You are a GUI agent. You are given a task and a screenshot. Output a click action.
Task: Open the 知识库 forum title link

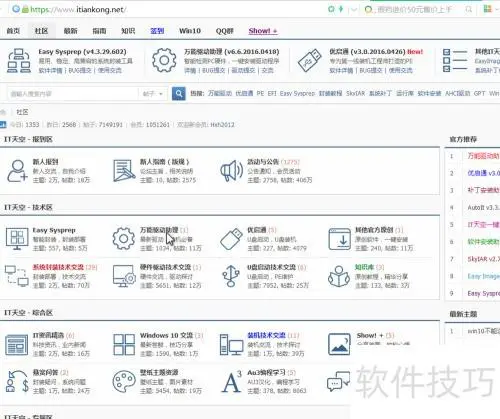click(x=364, y=267)
